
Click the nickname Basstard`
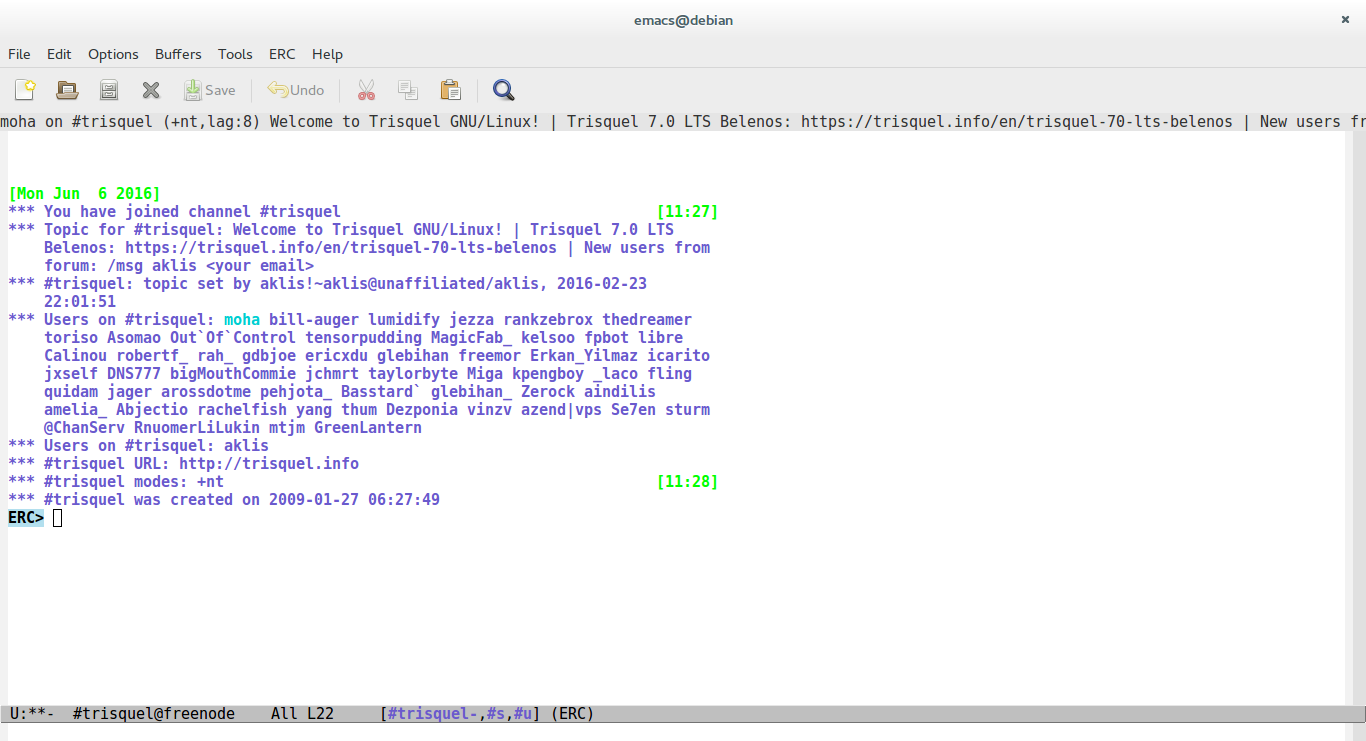382,392
